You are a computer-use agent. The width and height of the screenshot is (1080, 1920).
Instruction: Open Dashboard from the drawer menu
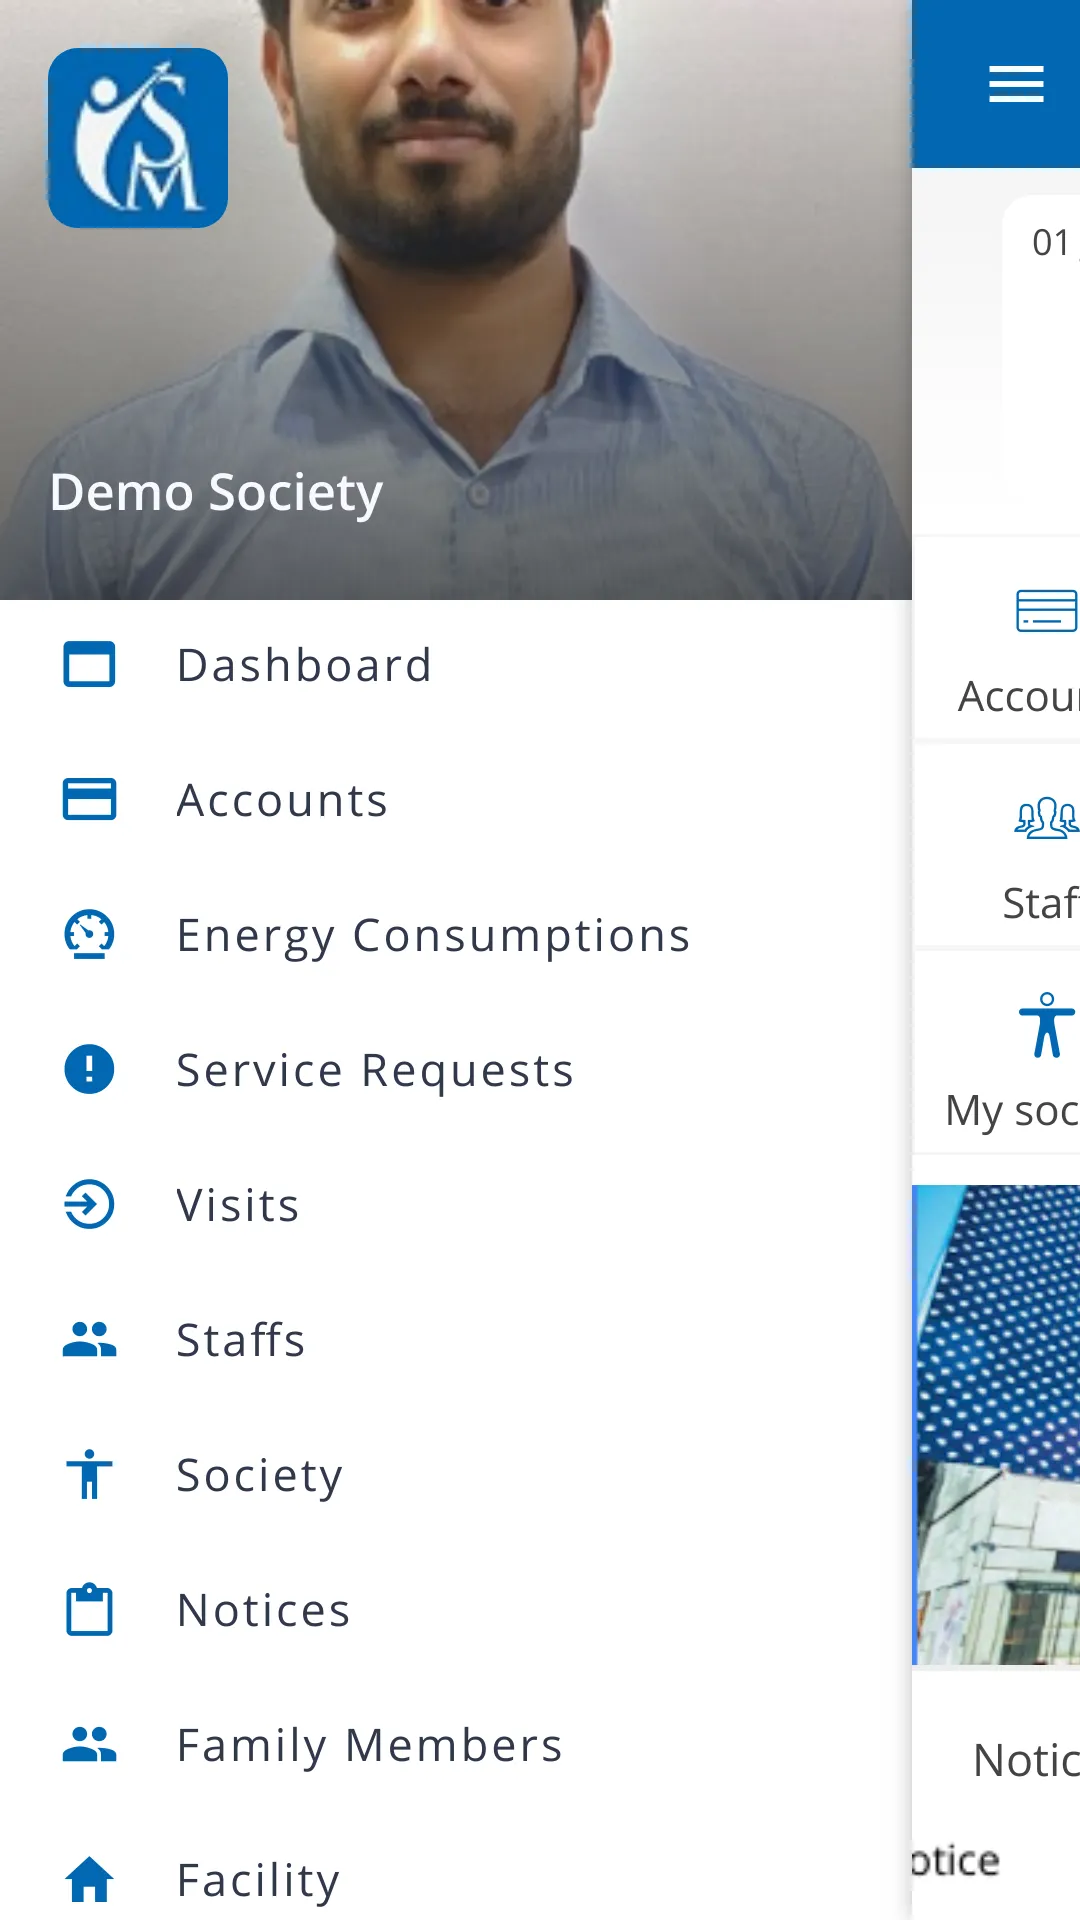click(x=456, y=665)
